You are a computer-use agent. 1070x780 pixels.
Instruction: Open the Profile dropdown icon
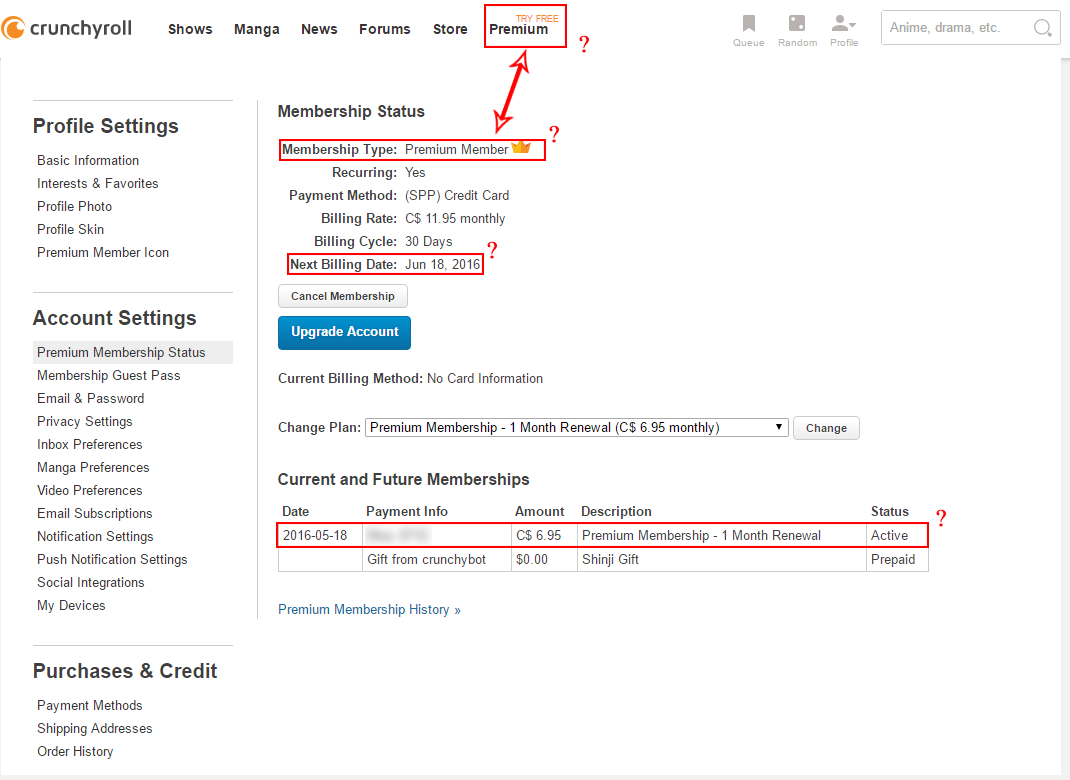tap(843, 24)
